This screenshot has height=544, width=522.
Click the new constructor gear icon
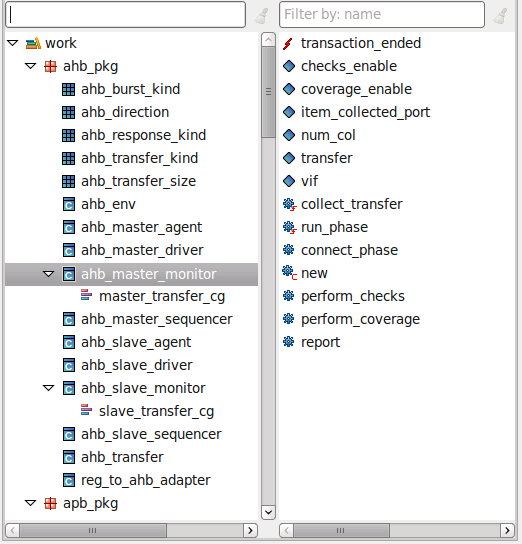290,273
